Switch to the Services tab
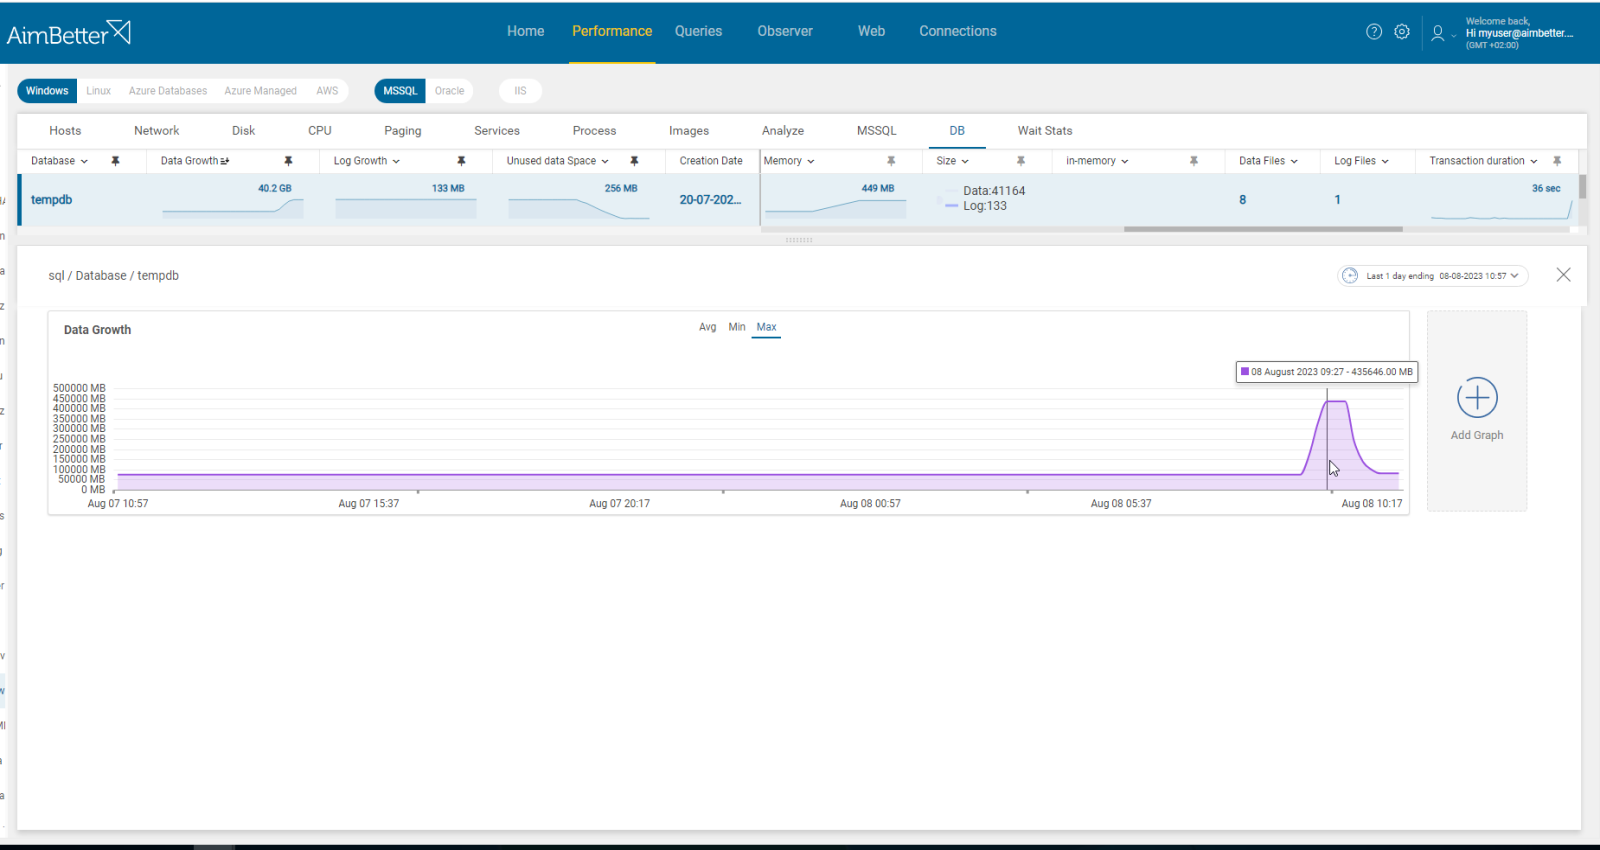The image size is (1600, 850). click(x=497, y=131)
